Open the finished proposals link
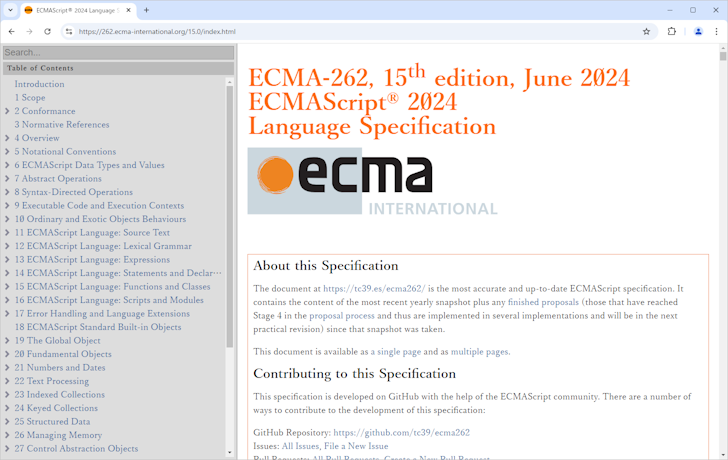Screen dimensions: 728x460 (x=543, y=302)
